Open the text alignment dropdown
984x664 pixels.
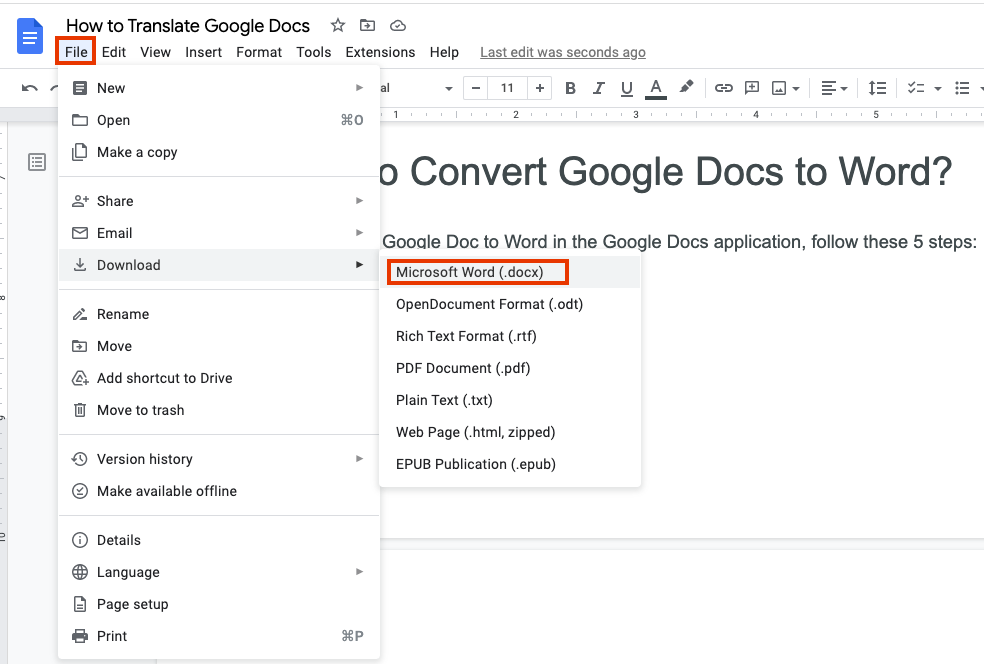coord(843,88)
